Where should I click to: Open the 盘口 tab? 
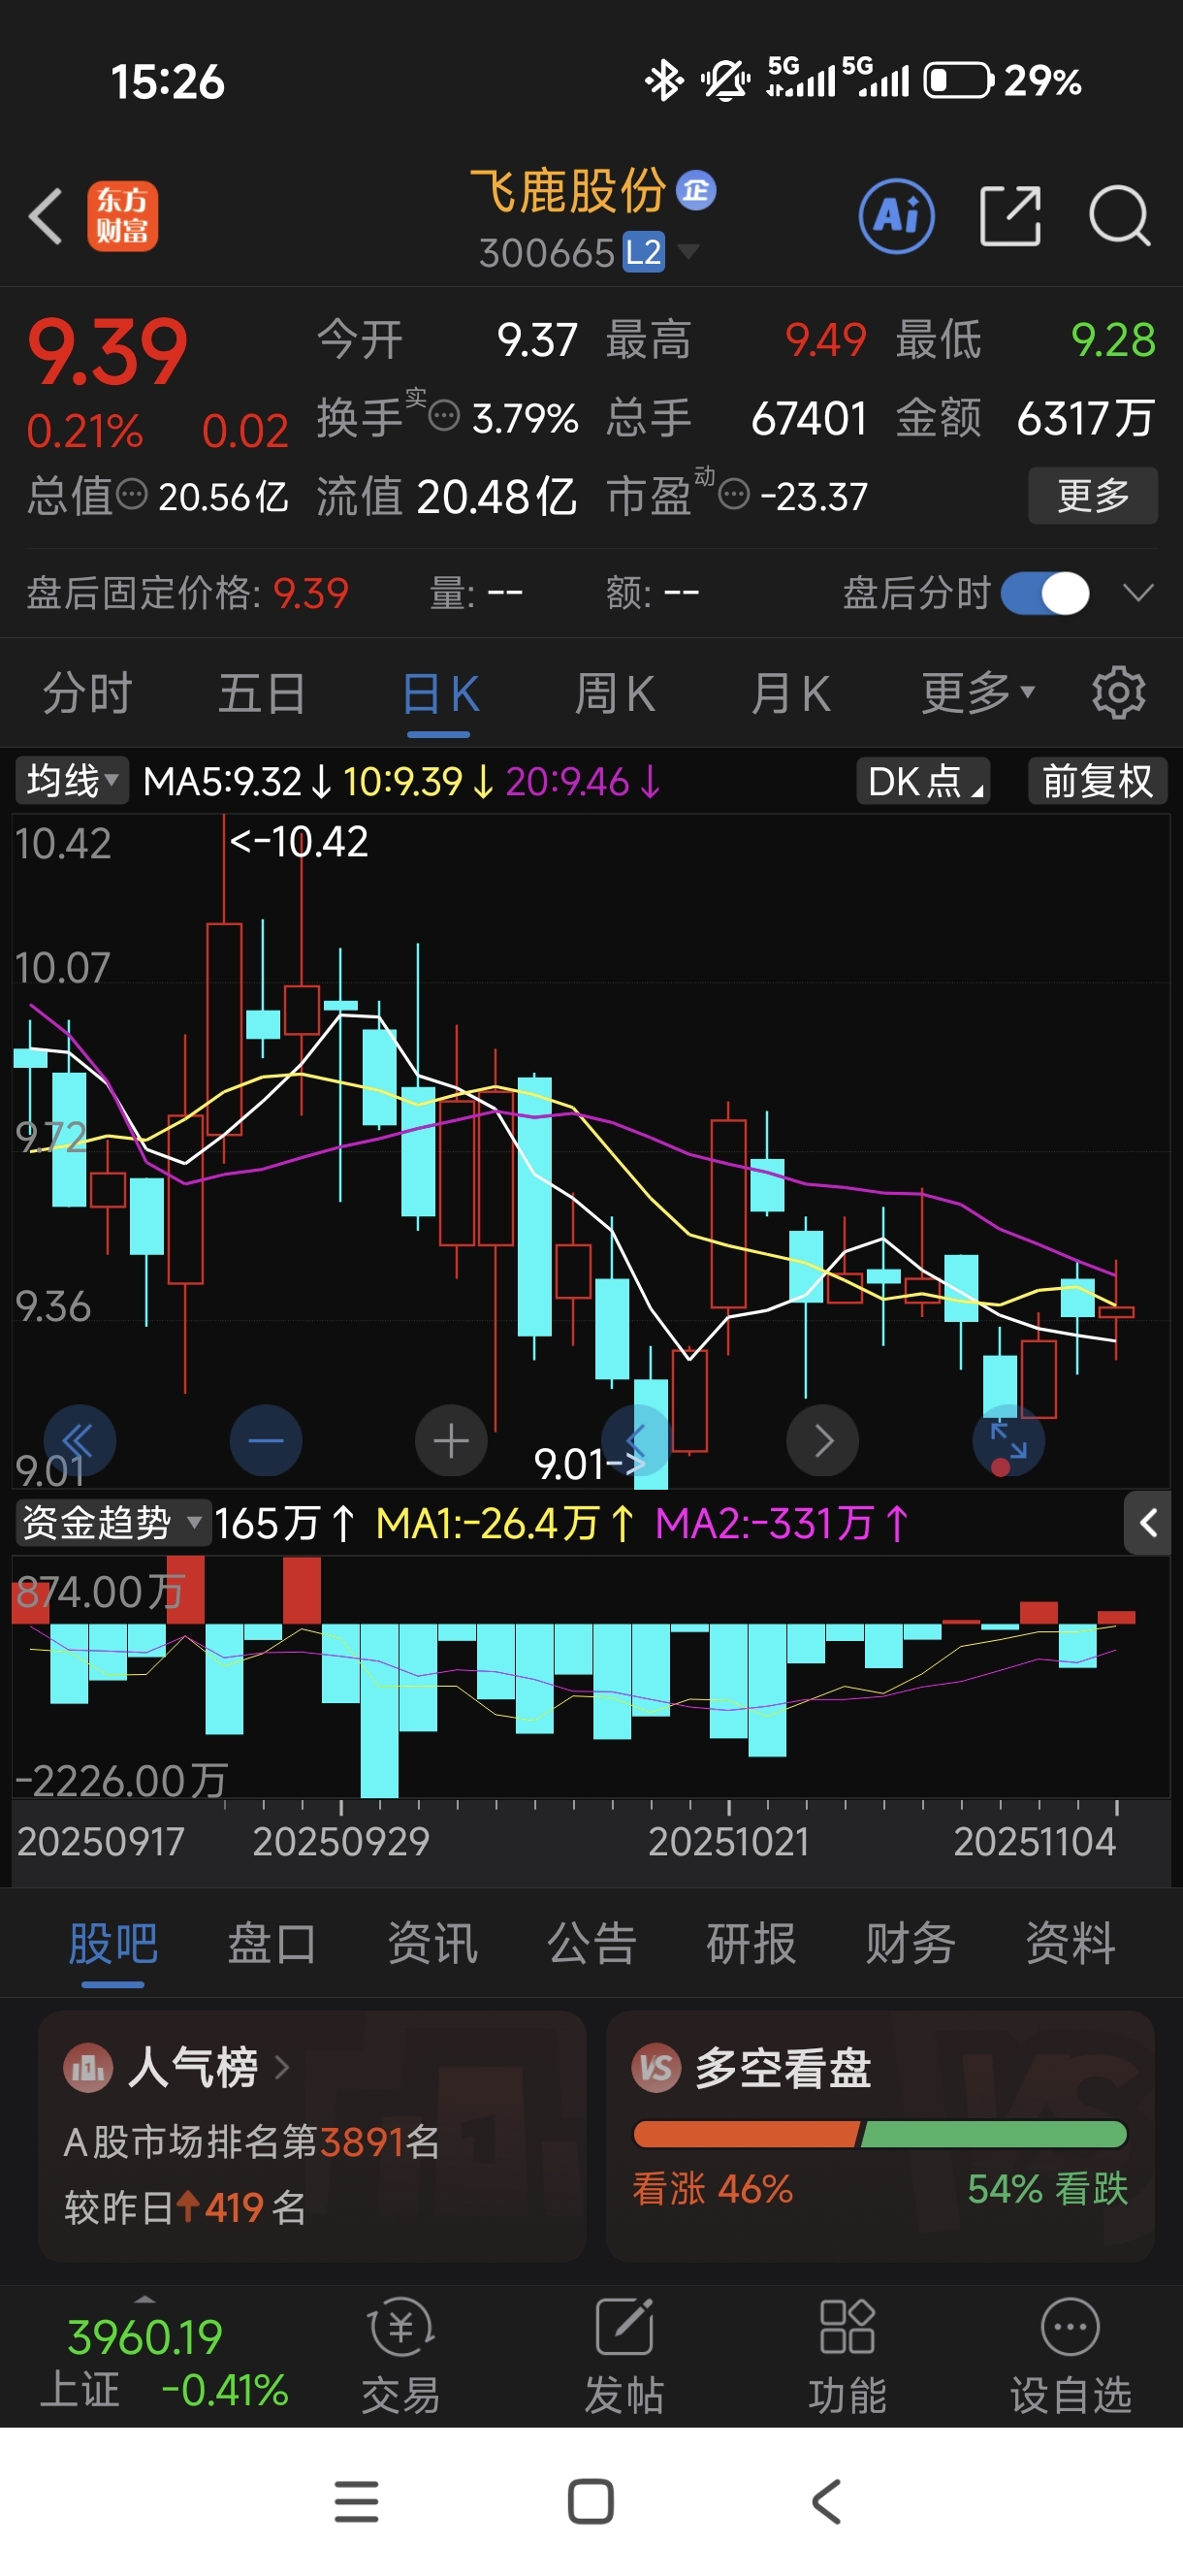tap(272, 1943)
